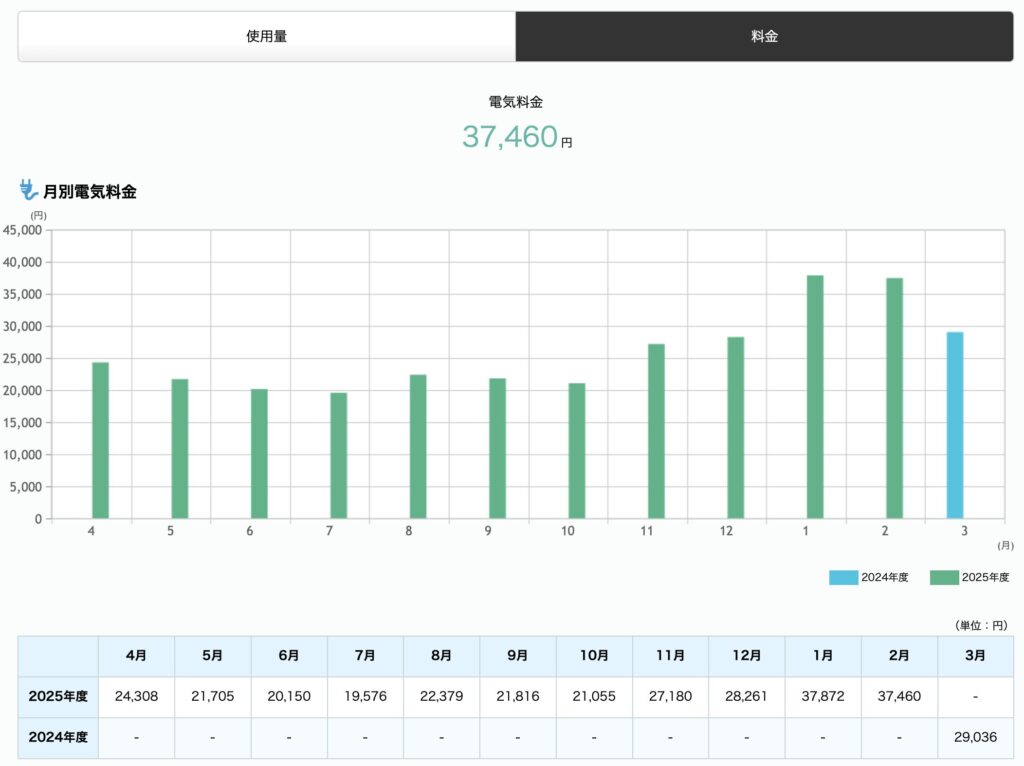This screenshot has width=1024, height=766.
Task: Click the plug icon beside 月別電気料金
Action: click(x=29, y=190)
